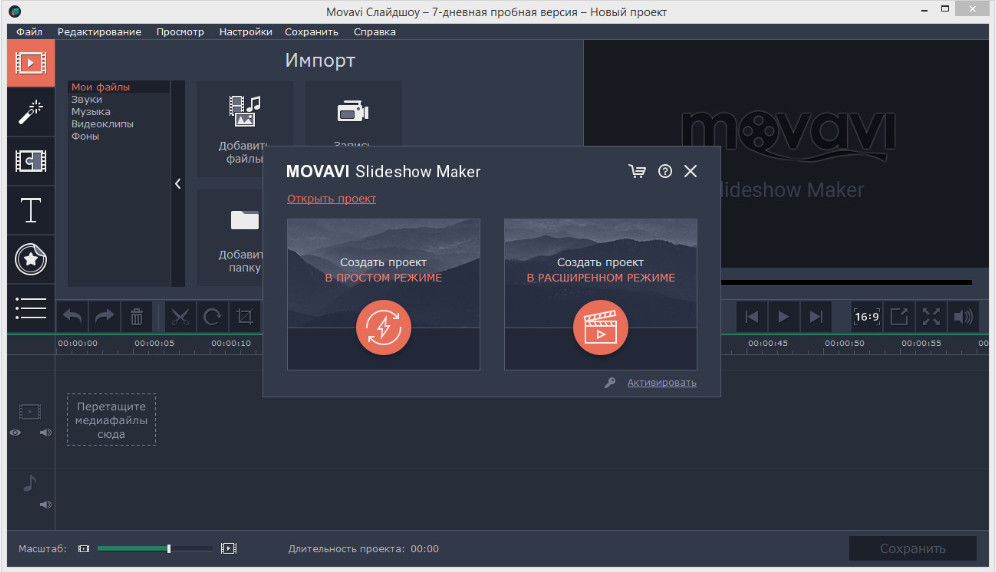Open the Справка menu
Screen dimensions: 996x572
(x=375, y=32)
